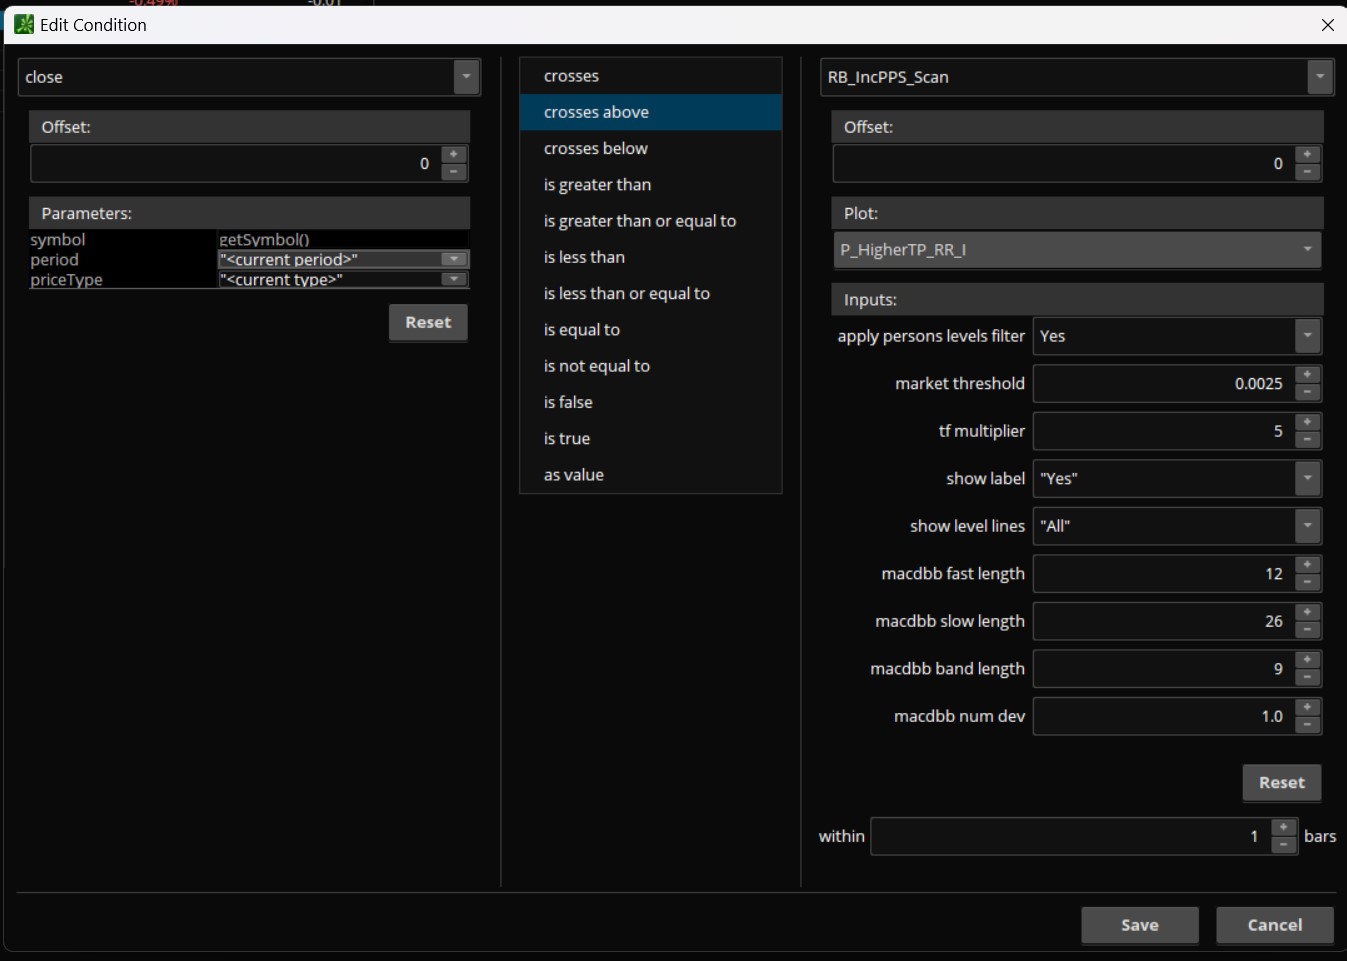Choose 'is greater than or equal to'
The height and width of the screenshot is (961, 1347).
(x=640, y=221)
